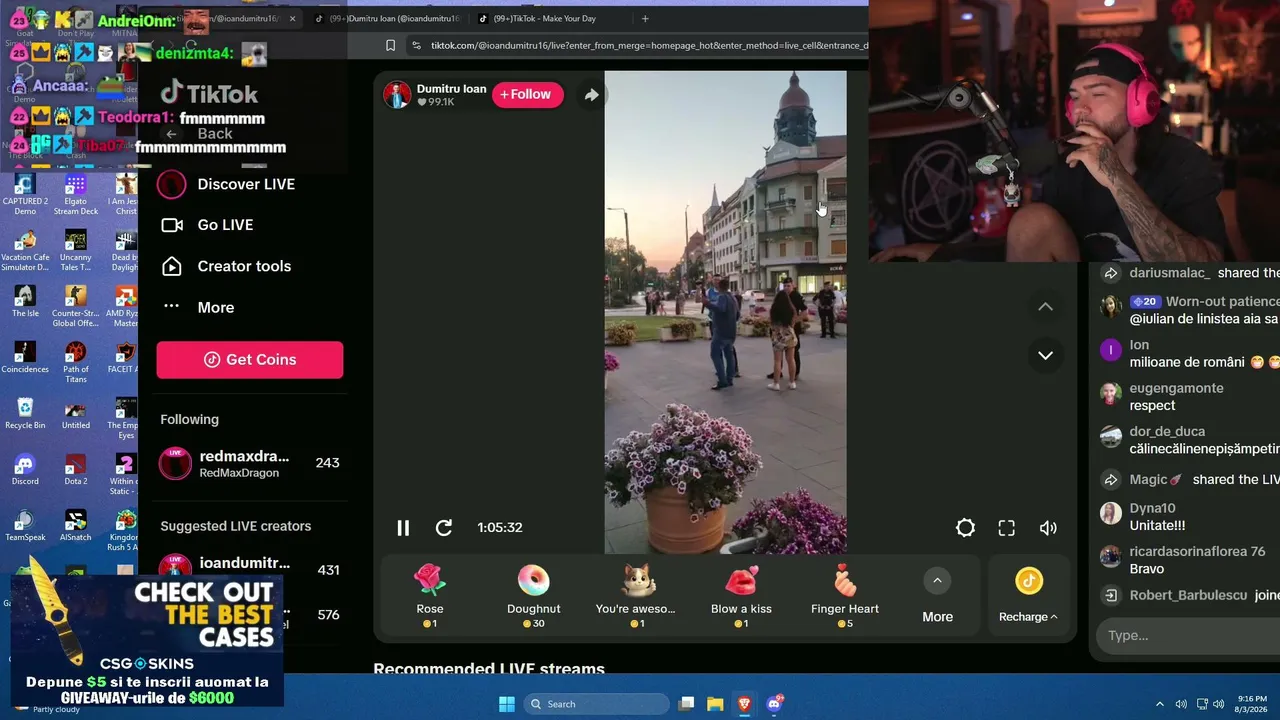Open Dumitru Ioan's profile avatar
The image size is (1280, 720).
[x=397, y=95]
